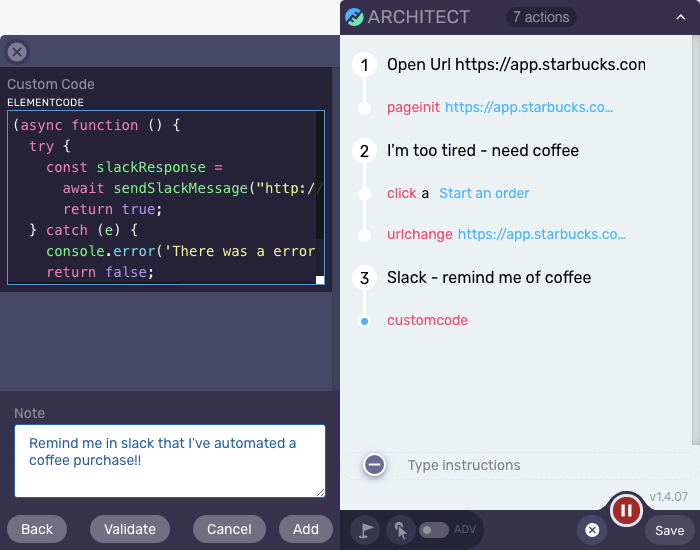This screenshot has width=700, height=550.
Task: Click the Back button
Action: click(37, 529)
